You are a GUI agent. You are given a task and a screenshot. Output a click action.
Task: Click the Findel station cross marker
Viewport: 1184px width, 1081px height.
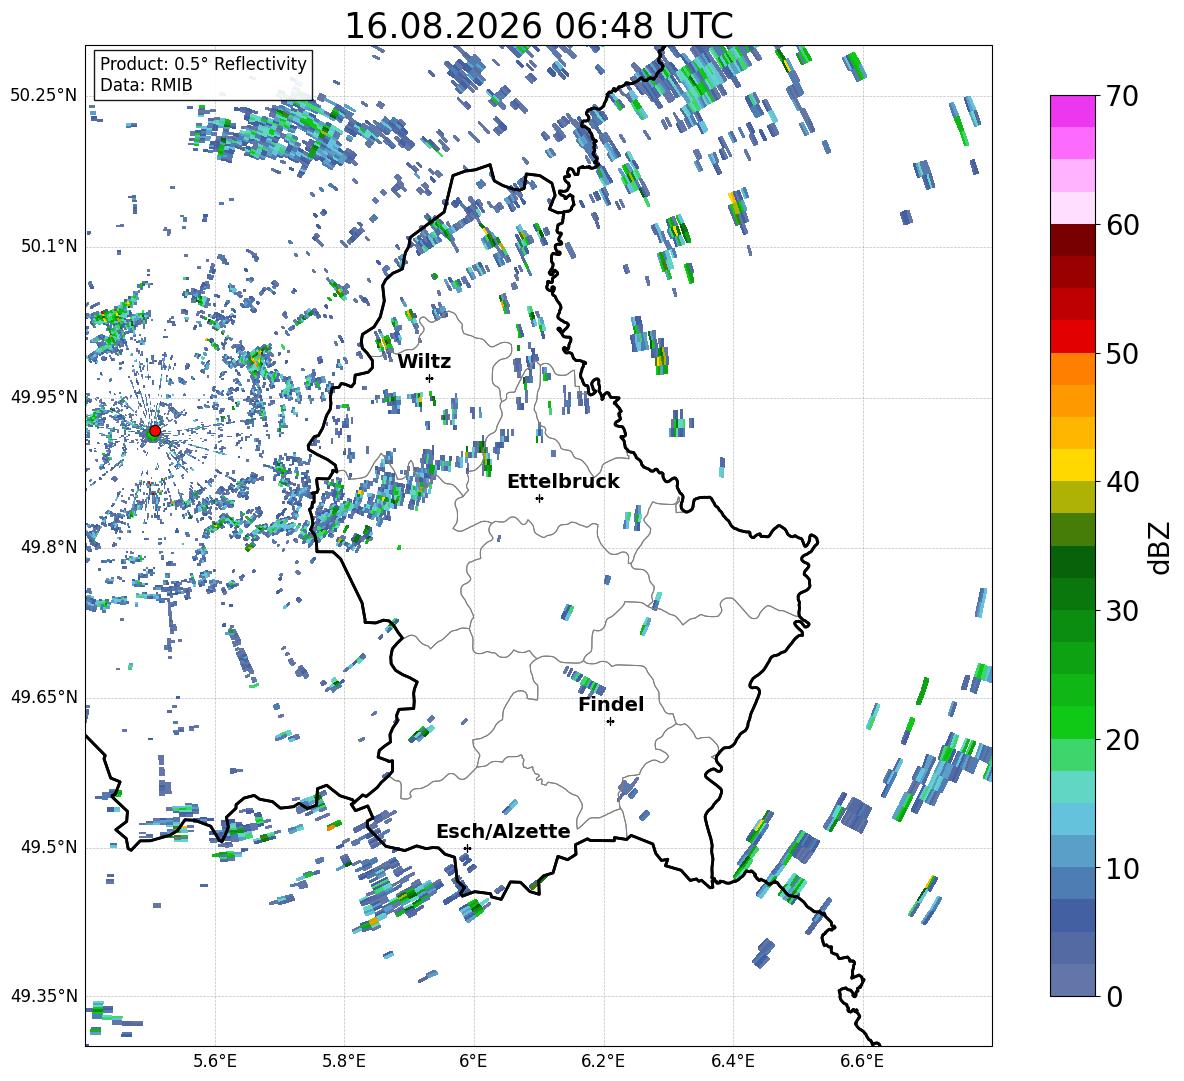tap(610, 722)
